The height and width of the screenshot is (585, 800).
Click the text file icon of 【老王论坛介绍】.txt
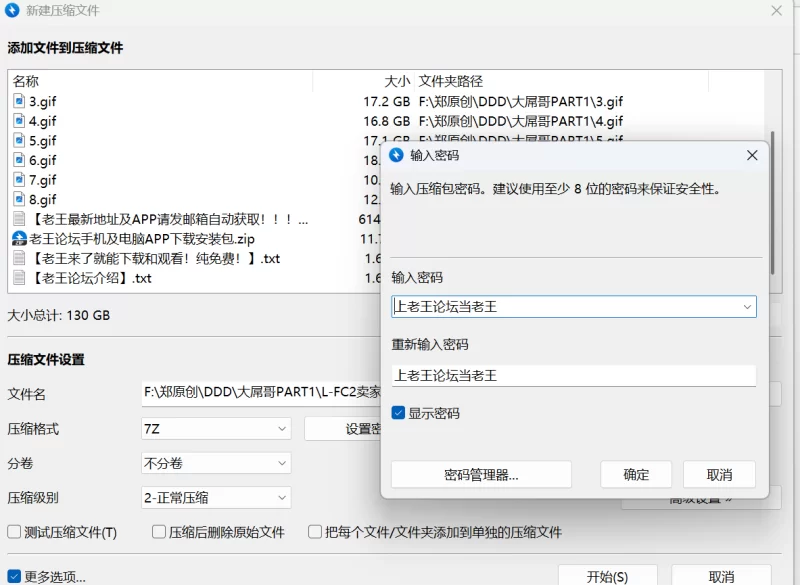pos(19,277)
